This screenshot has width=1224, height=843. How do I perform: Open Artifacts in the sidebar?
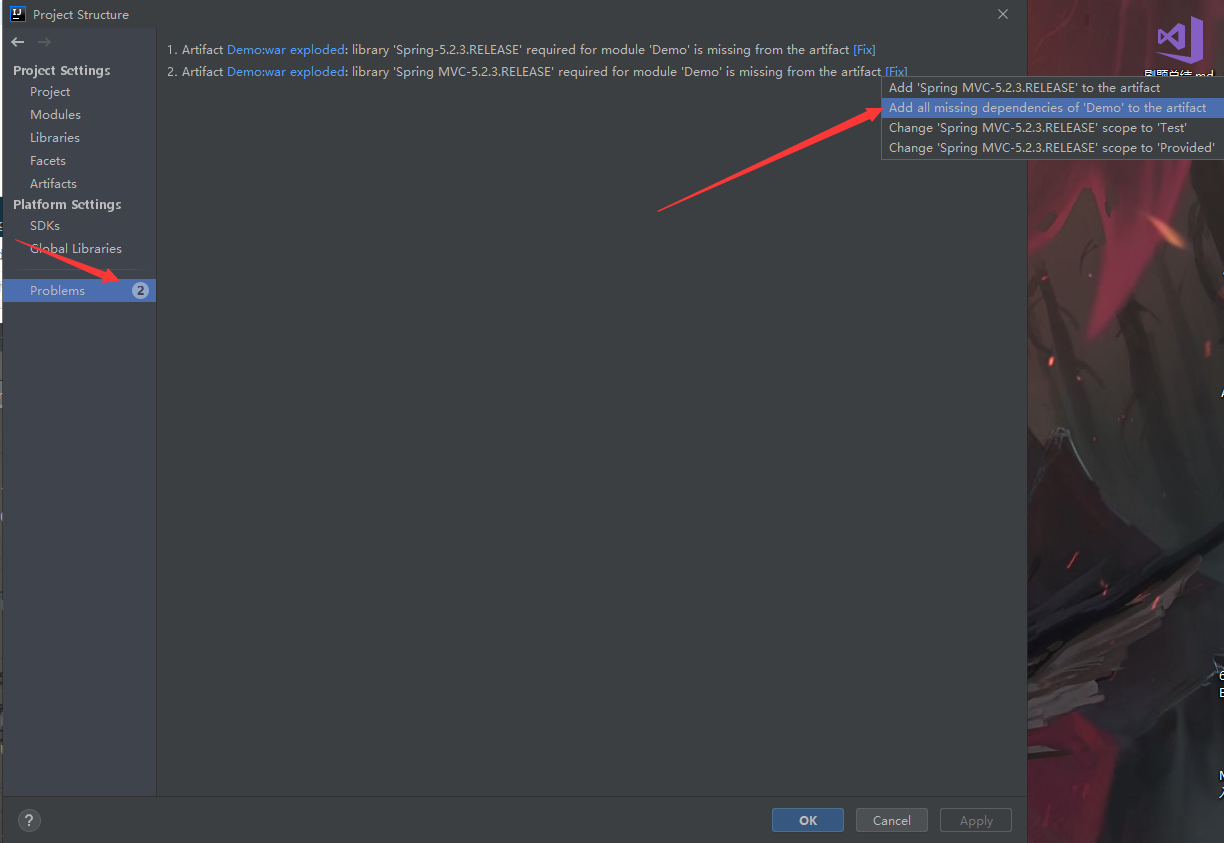click(53, 183)
